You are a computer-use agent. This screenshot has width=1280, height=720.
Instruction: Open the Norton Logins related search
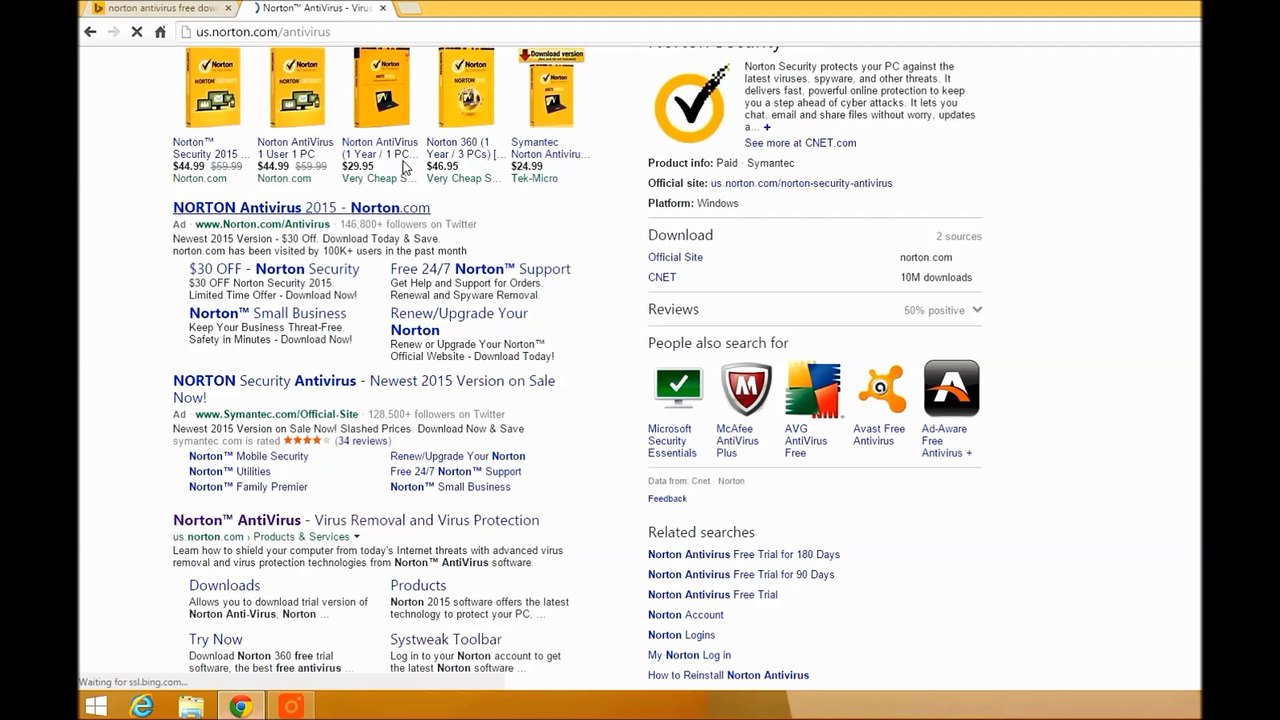point(681,635)
